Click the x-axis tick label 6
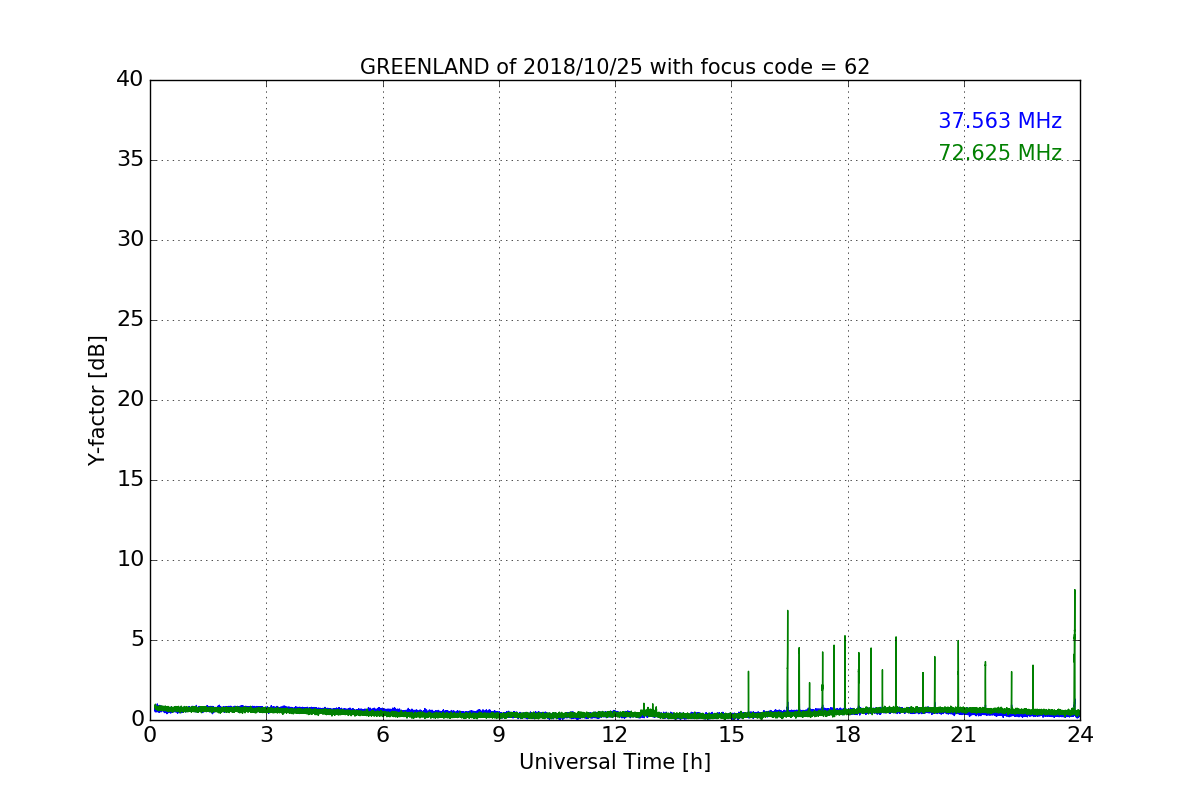 [x=382, y=735]
